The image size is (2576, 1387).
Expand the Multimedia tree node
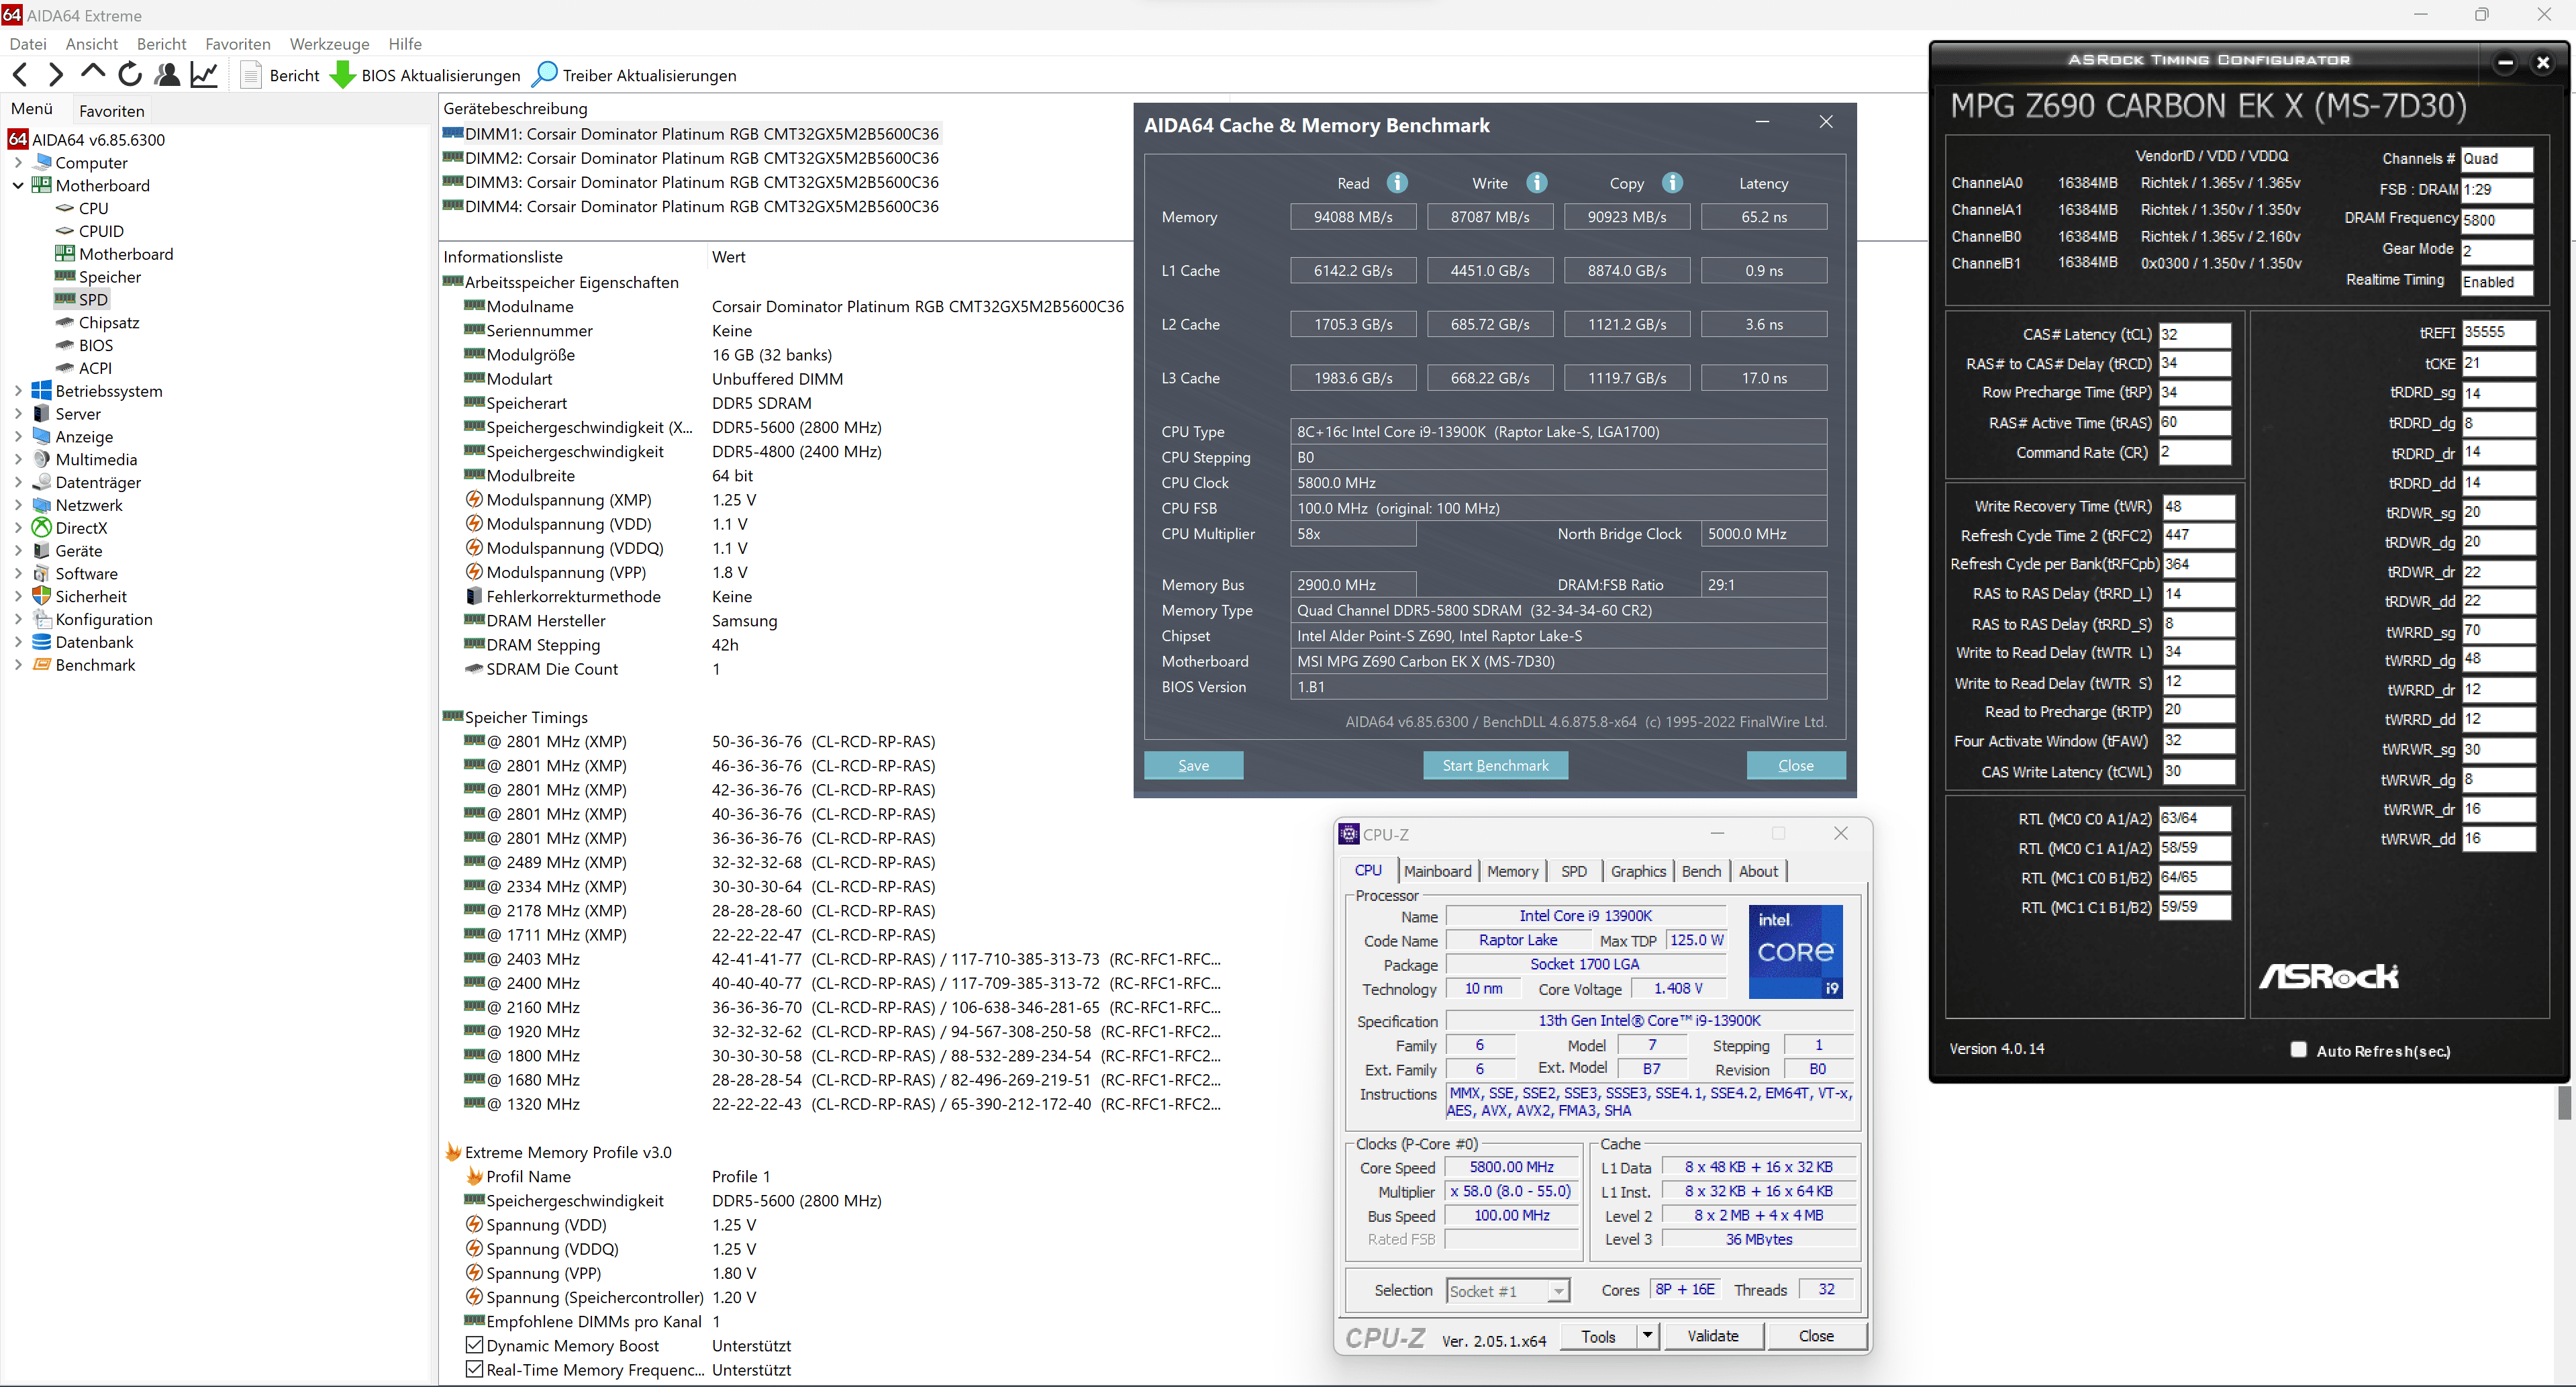[18, 460]
